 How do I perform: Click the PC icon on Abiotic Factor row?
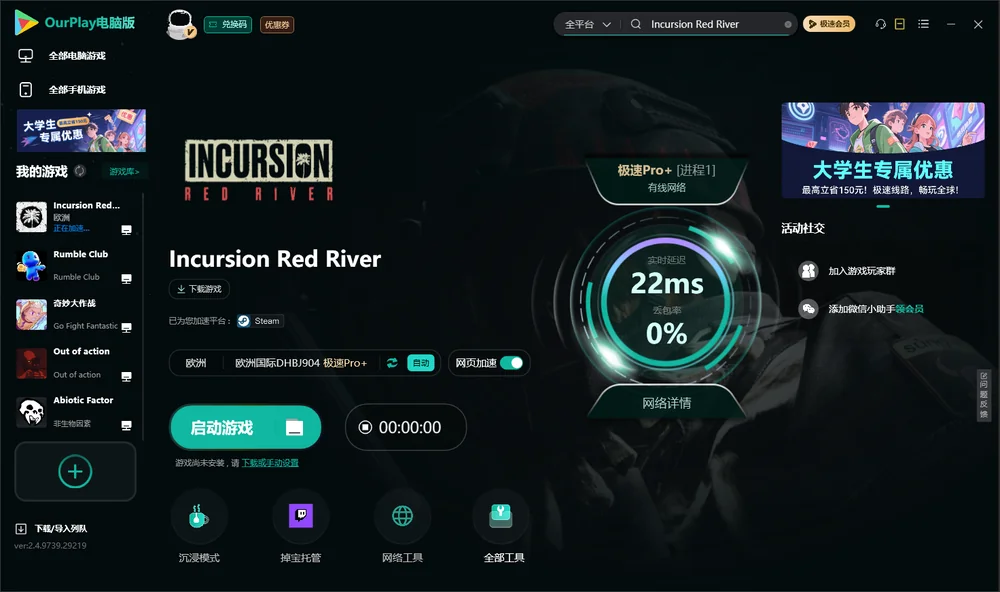[126, 426]
